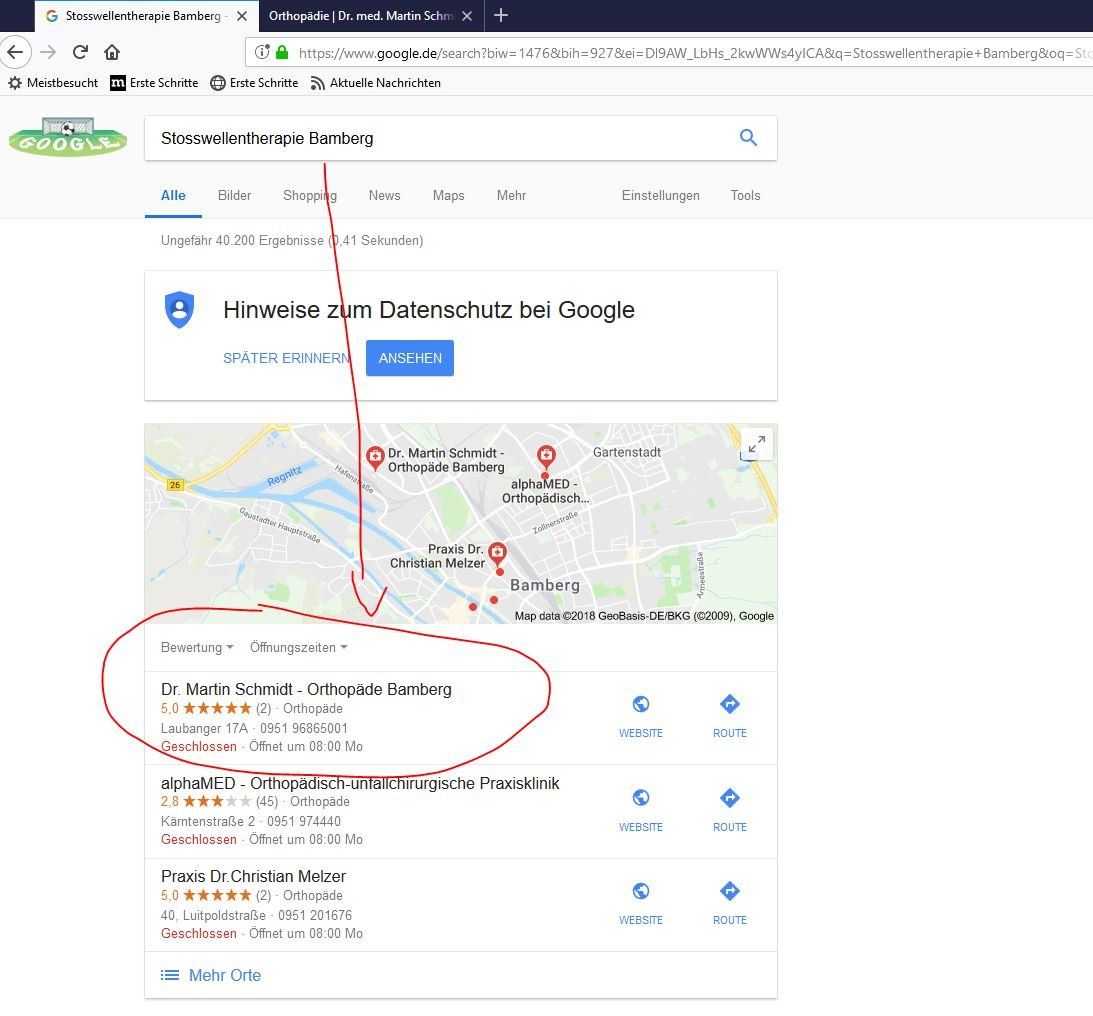Open website of alphaMED Praxisklinik
This screenshot has width=1093, height=1016.
641,810
